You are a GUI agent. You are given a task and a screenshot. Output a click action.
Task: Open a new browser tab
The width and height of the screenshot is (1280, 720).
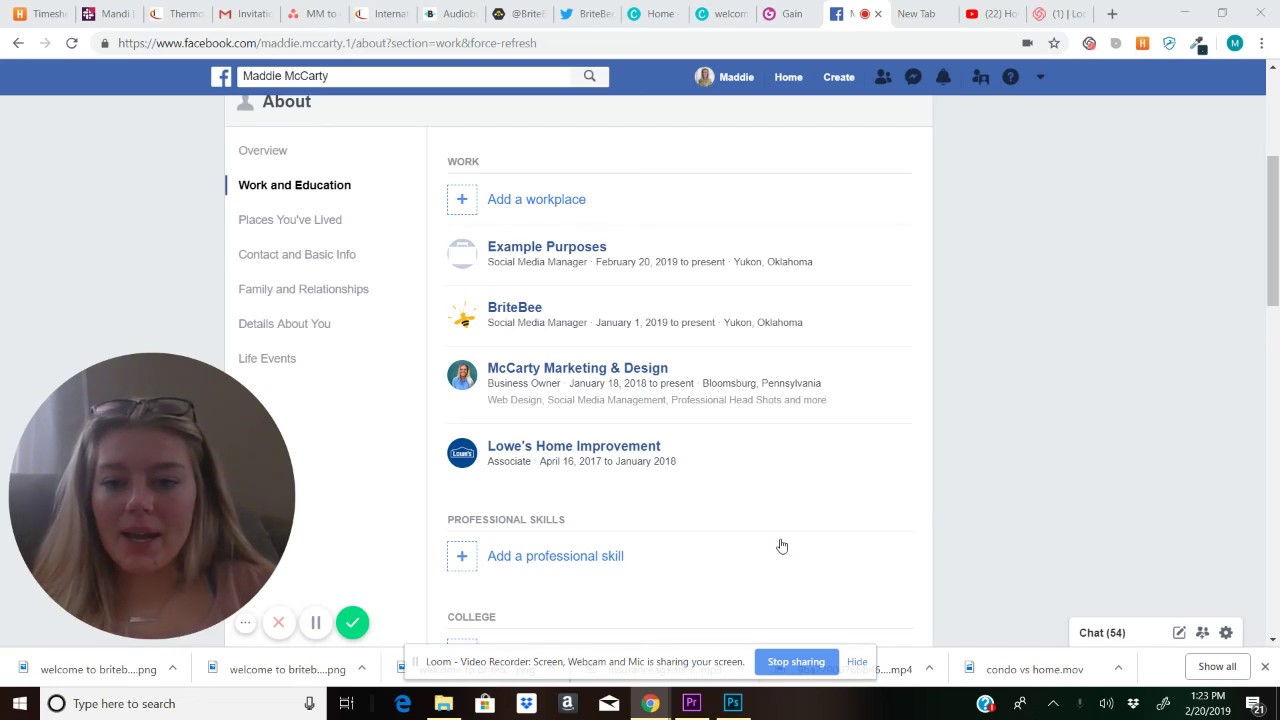pos(1112,14)
